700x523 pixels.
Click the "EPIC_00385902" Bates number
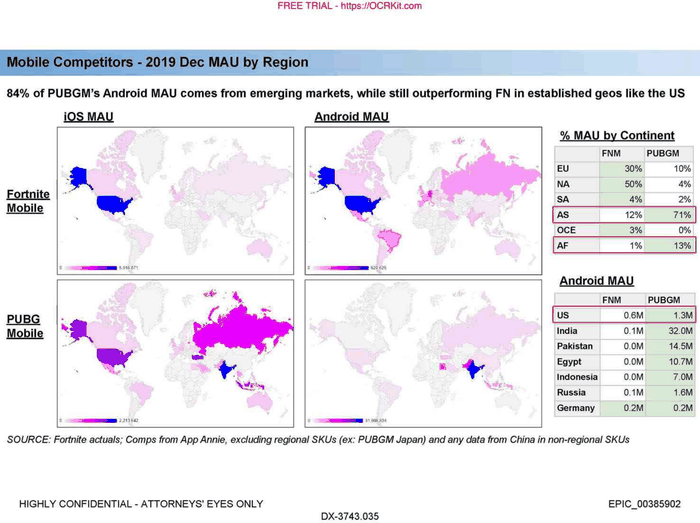coord(644,504)
